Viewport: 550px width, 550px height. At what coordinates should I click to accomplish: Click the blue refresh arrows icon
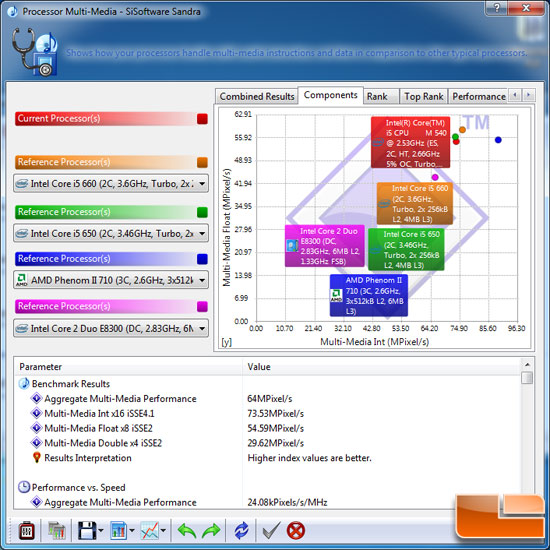pyautogui.click(x=241, y=530)
